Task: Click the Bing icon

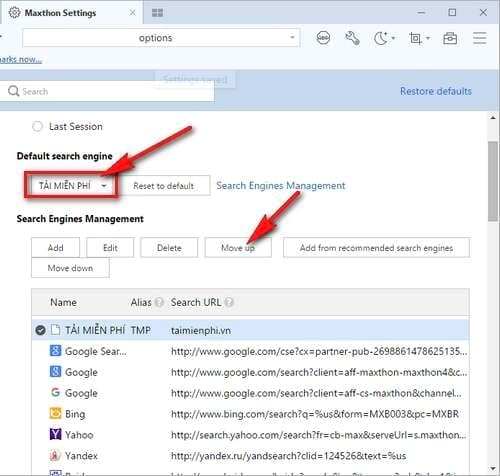Action: (55, 413)
